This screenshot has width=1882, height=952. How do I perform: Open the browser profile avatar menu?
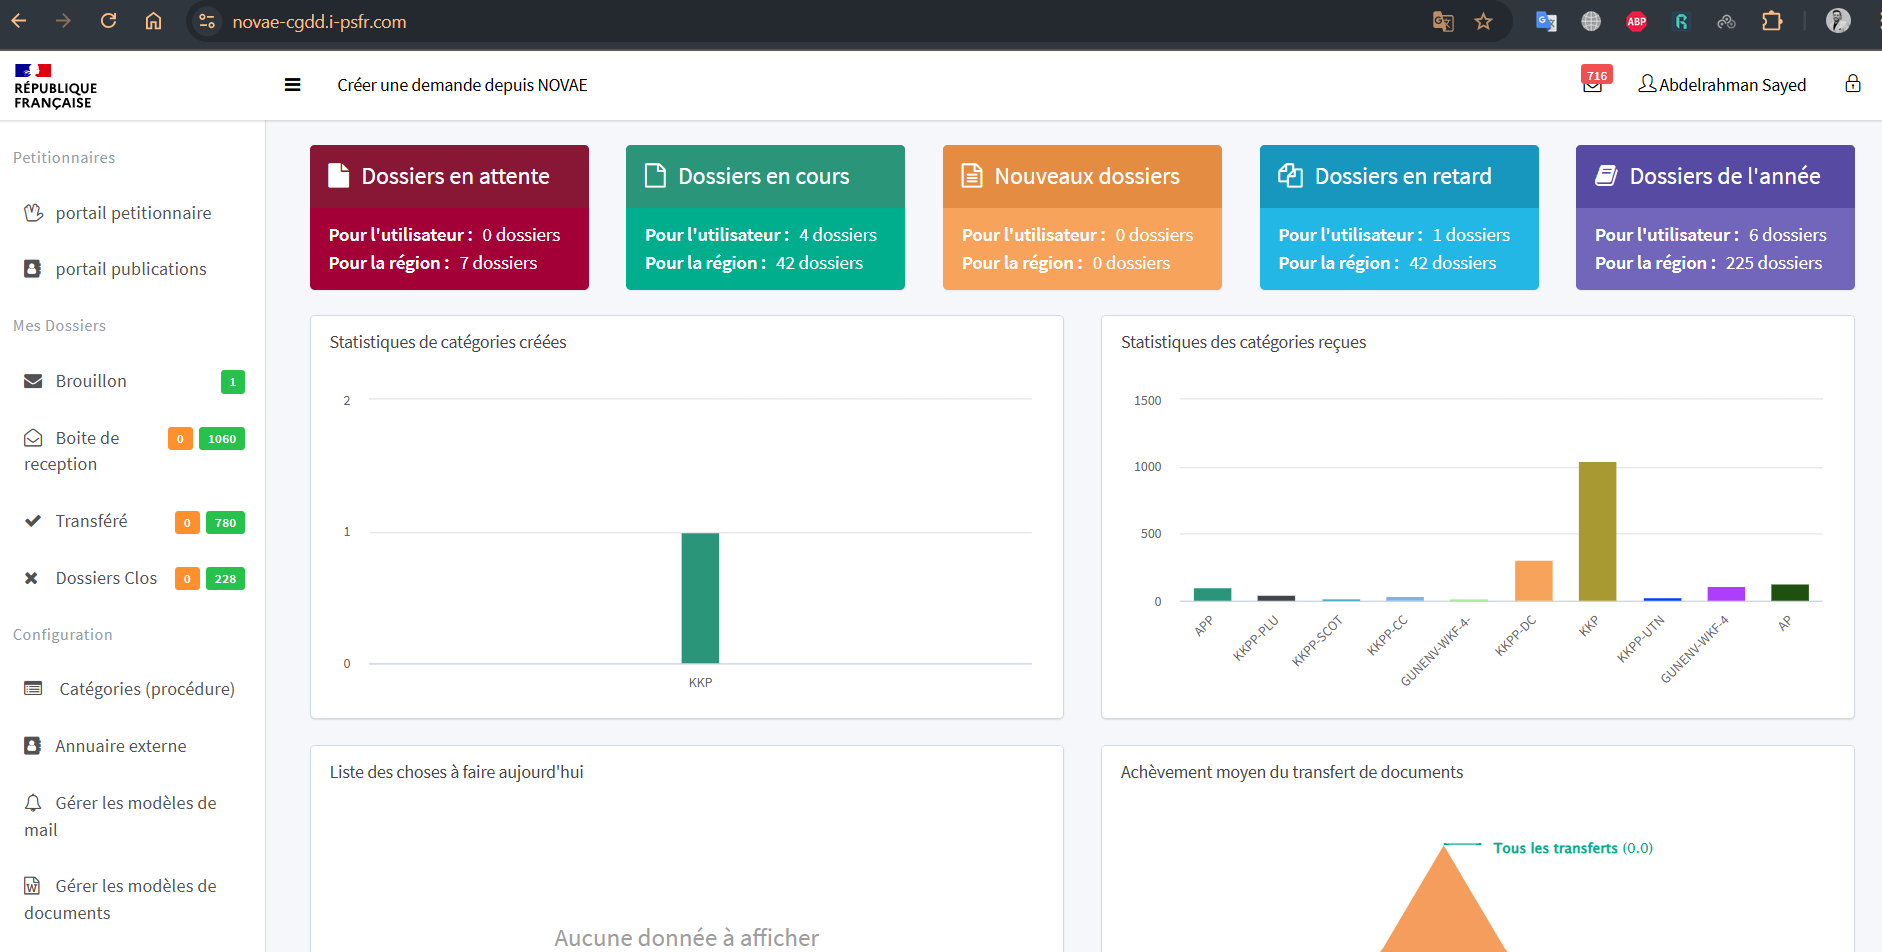point(1838,21)
